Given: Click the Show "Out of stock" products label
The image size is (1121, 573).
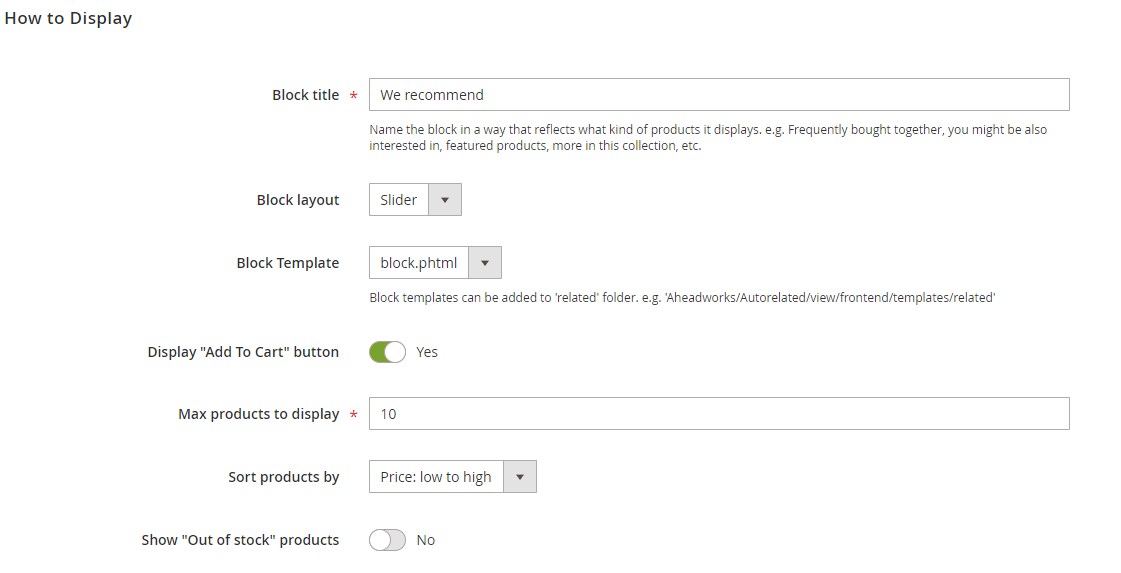Looking at the screenshot, I should 240,540.
